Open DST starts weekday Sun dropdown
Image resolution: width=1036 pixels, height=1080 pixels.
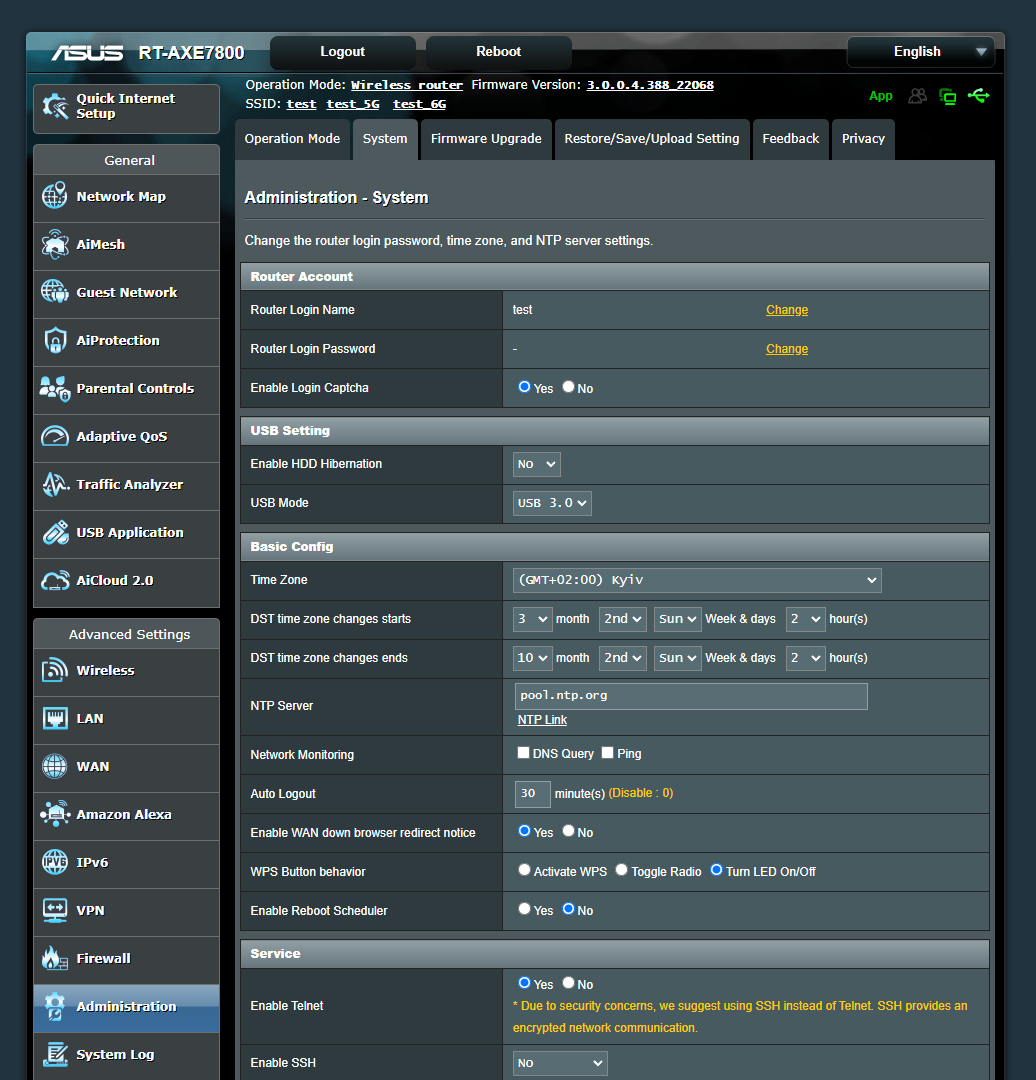point(678,619)
